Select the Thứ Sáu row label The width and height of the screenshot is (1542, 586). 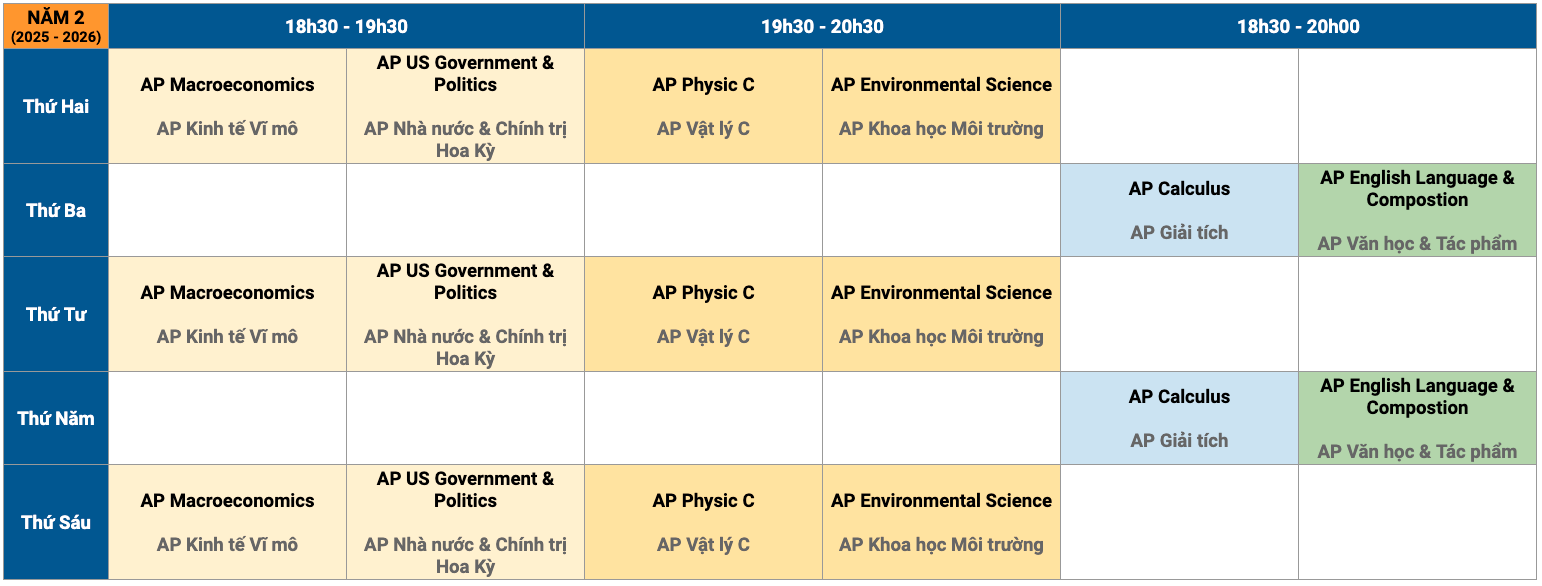coord(55,522)
